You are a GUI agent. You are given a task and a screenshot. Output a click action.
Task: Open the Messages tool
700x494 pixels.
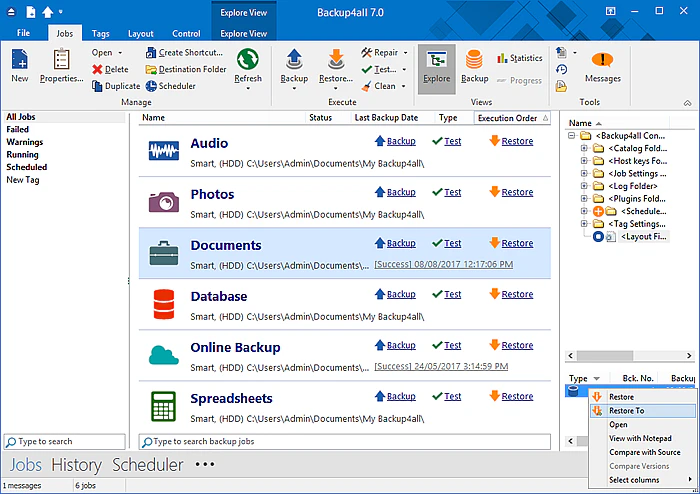(603, 66)
